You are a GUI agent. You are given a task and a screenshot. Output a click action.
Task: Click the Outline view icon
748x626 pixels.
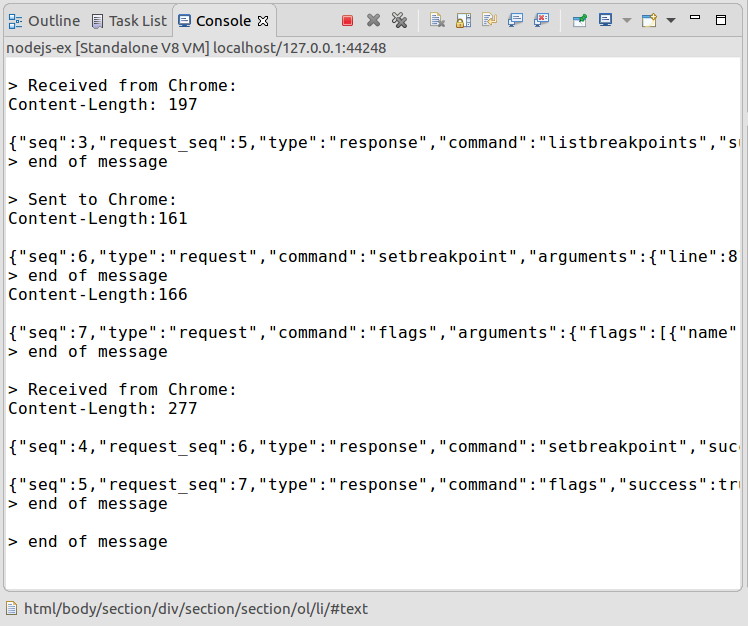point(16,21)
